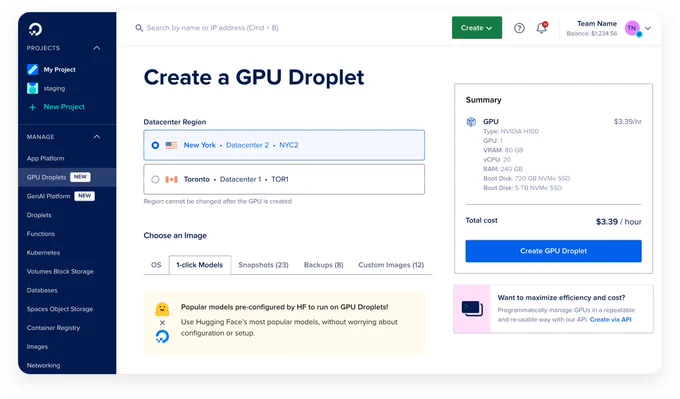Switch to Backups (8) tab
Image resolution: width=680 pixels, height=399 pixels.
[324, 265]
